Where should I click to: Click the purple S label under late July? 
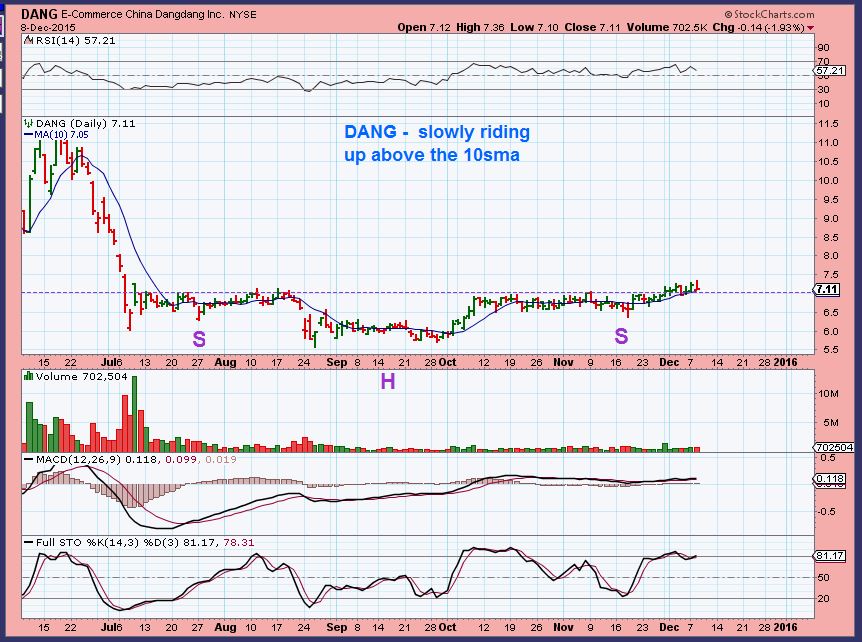click(x=199, y=339)
